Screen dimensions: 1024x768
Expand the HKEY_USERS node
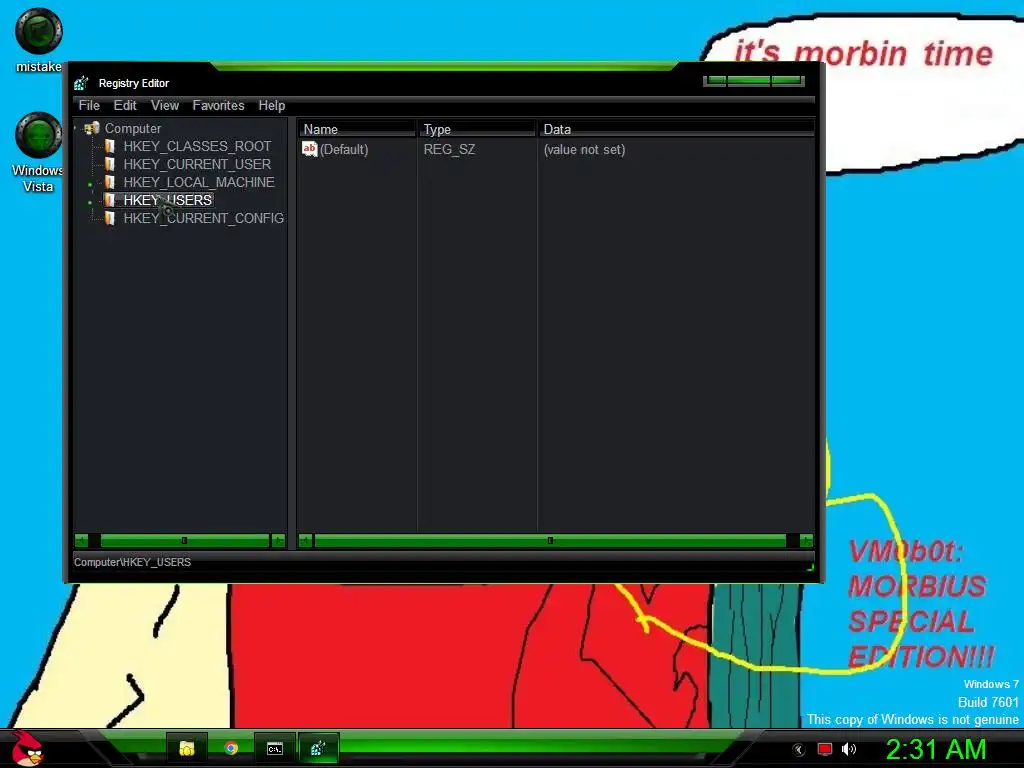pyautogui.click(x=90, y=202)
